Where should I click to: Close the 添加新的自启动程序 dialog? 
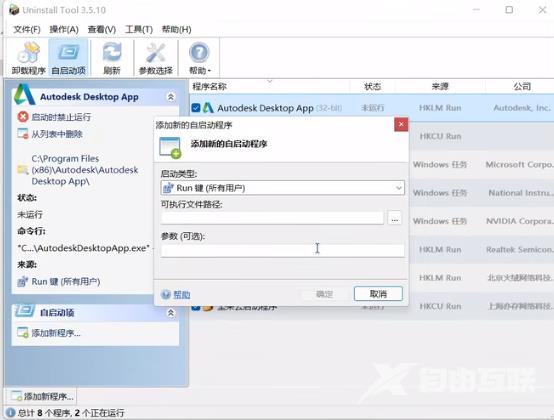point(401,124)
